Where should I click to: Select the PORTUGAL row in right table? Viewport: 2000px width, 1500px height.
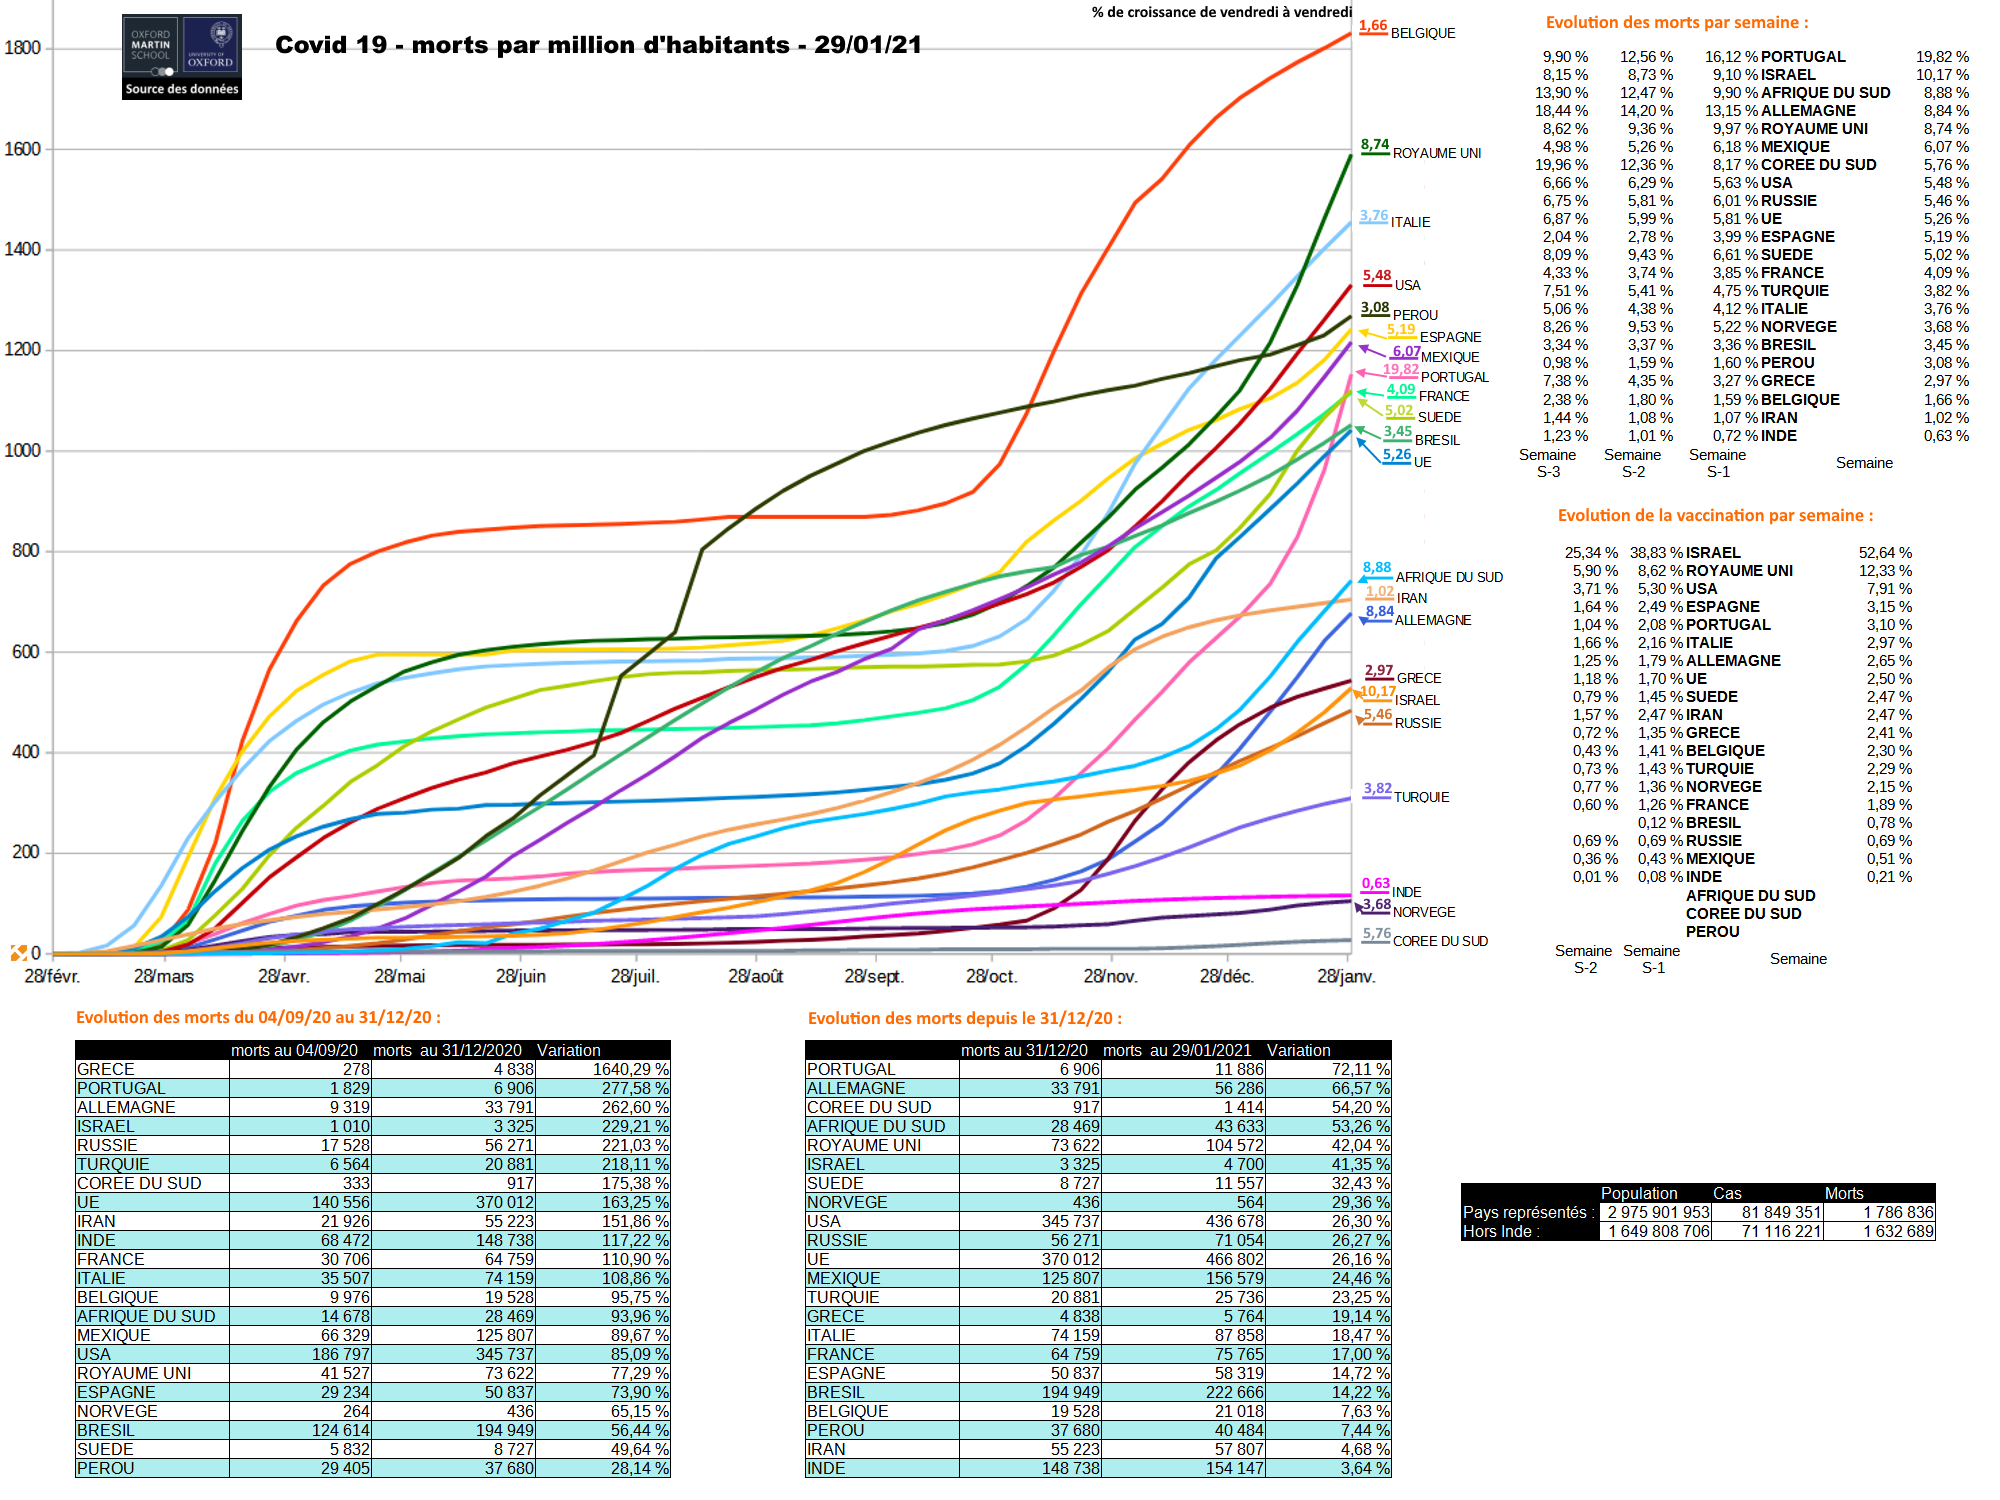pos(850,1069)
